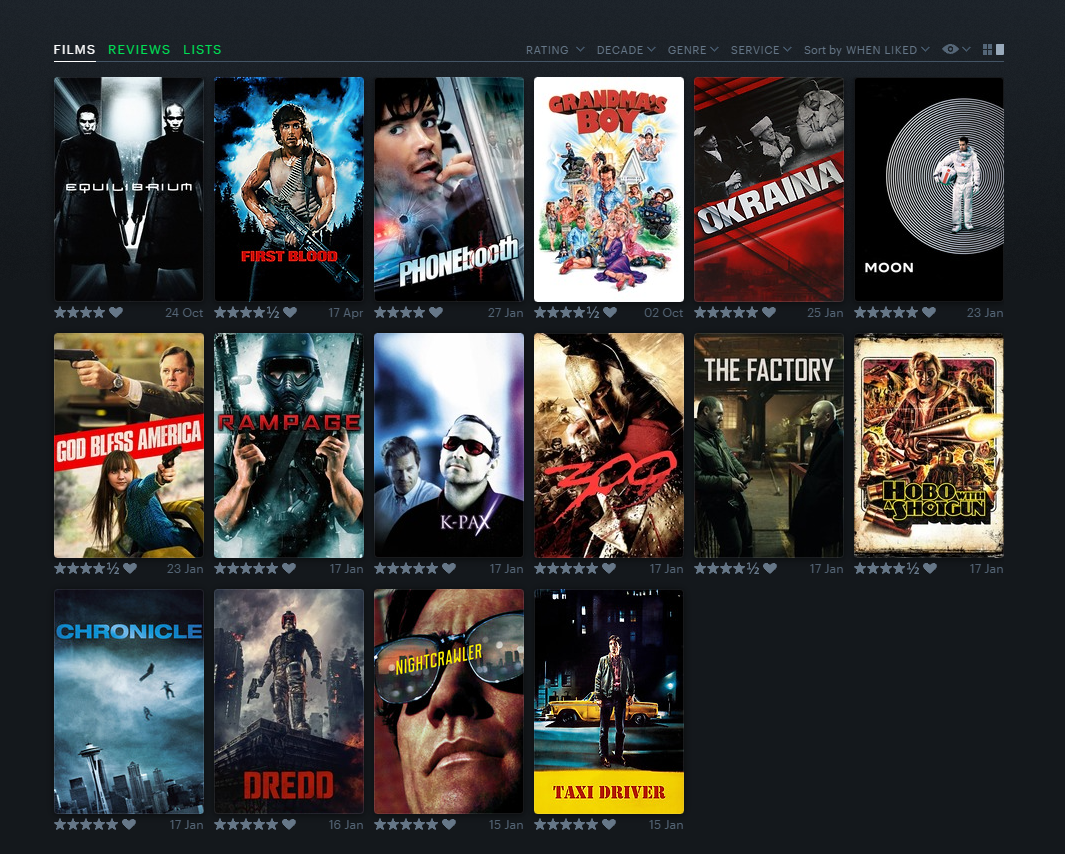Screen dimensions: 1065x854
Task: Click the heart icon under Equilibrium
Action: (x=116, y=313)
